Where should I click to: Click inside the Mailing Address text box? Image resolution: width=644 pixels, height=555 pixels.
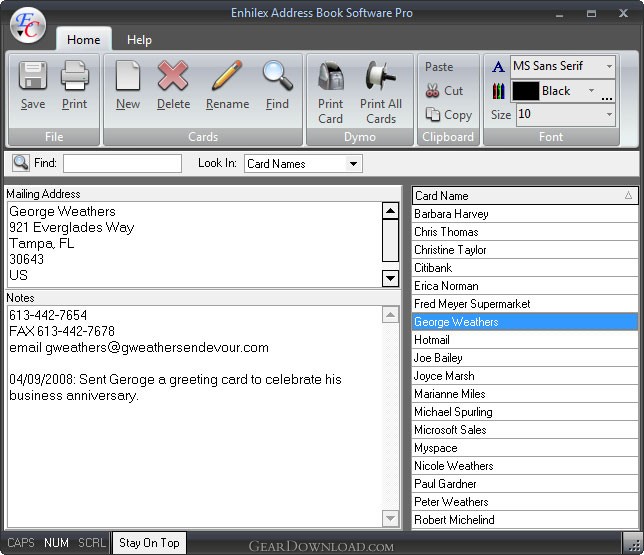point(194,244)
